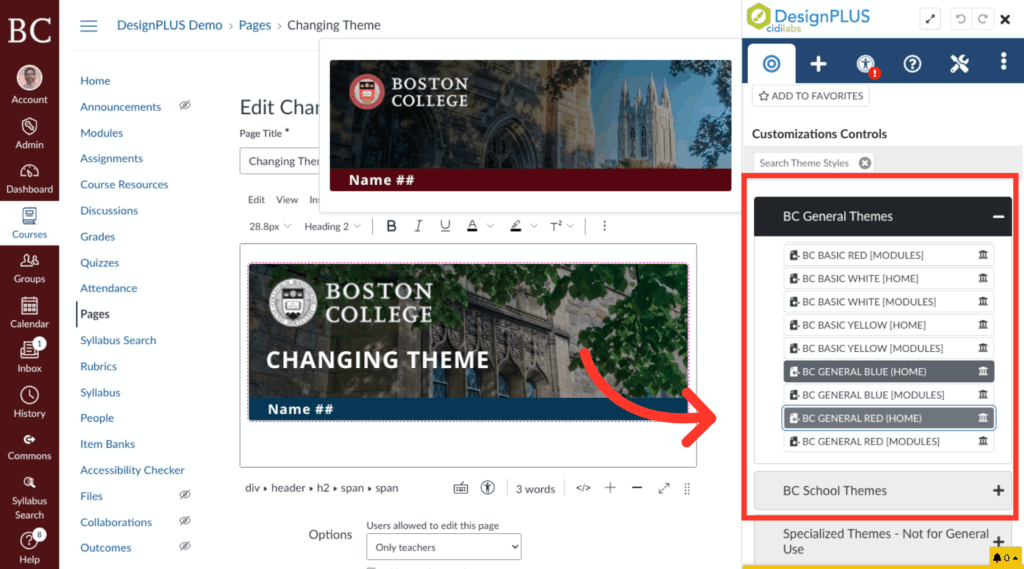This screenshot has height=569, width=1024.
Task: Click the Page Title input field
Action: (281, 161)
